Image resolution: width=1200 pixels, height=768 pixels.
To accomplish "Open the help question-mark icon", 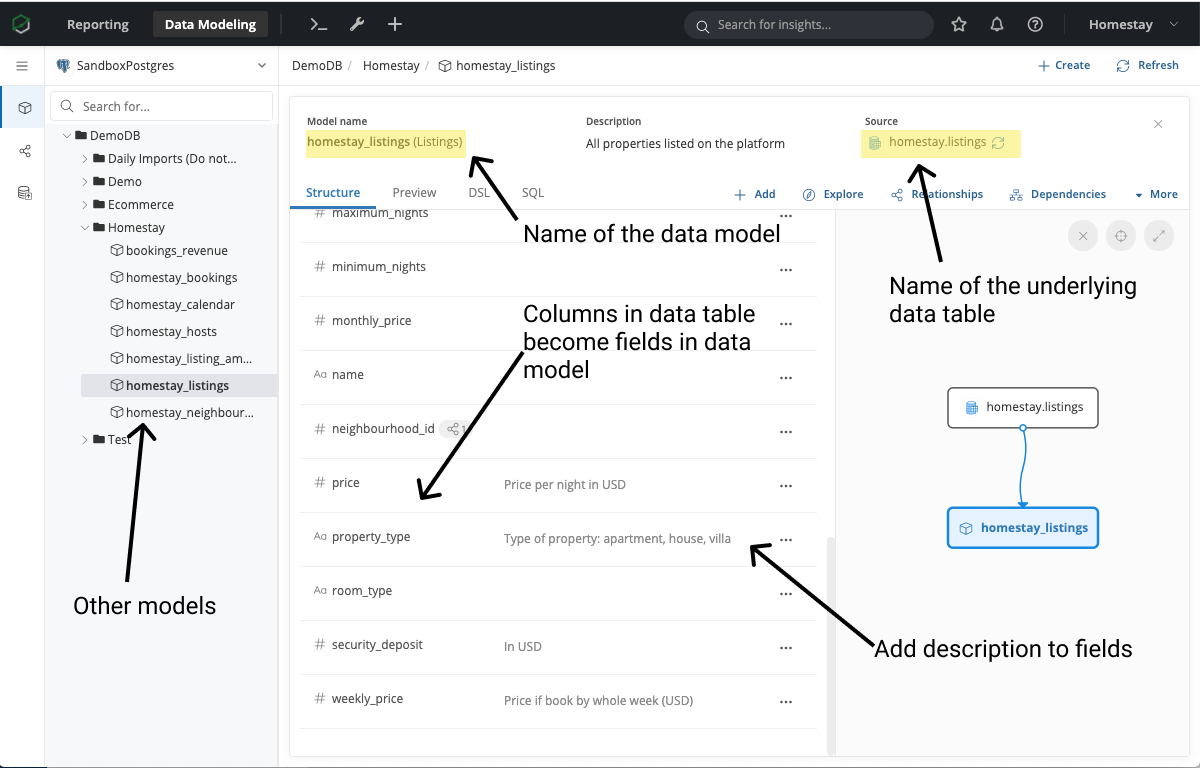I will click(1035, 24).
